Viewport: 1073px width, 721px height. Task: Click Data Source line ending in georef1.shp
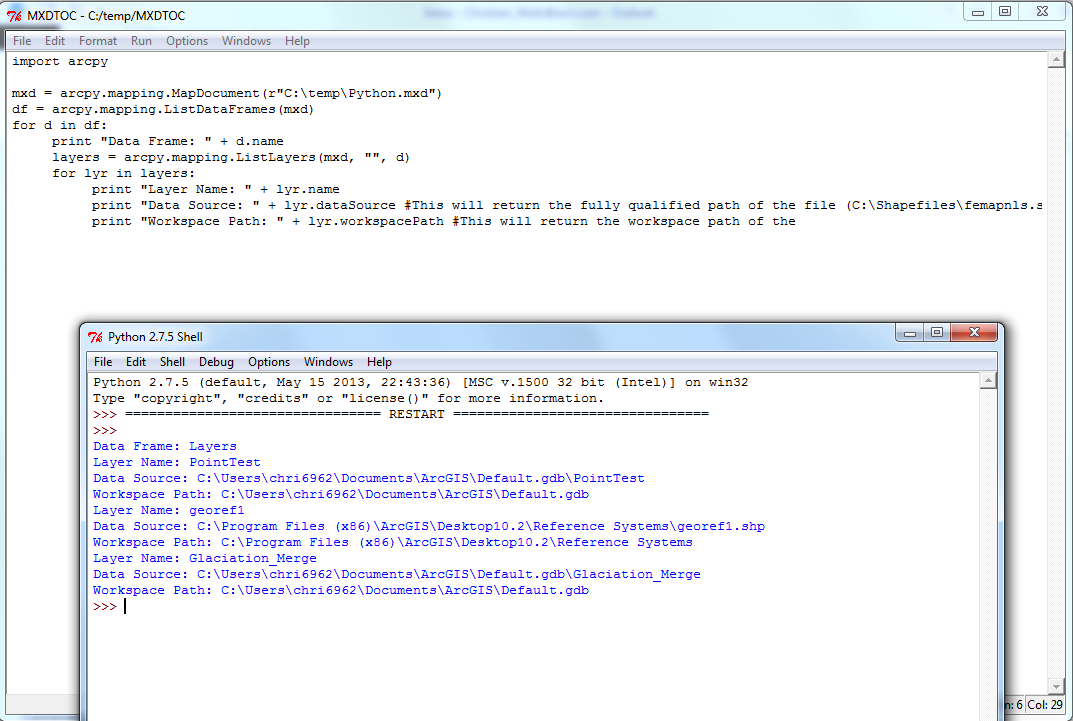(429, 526)
